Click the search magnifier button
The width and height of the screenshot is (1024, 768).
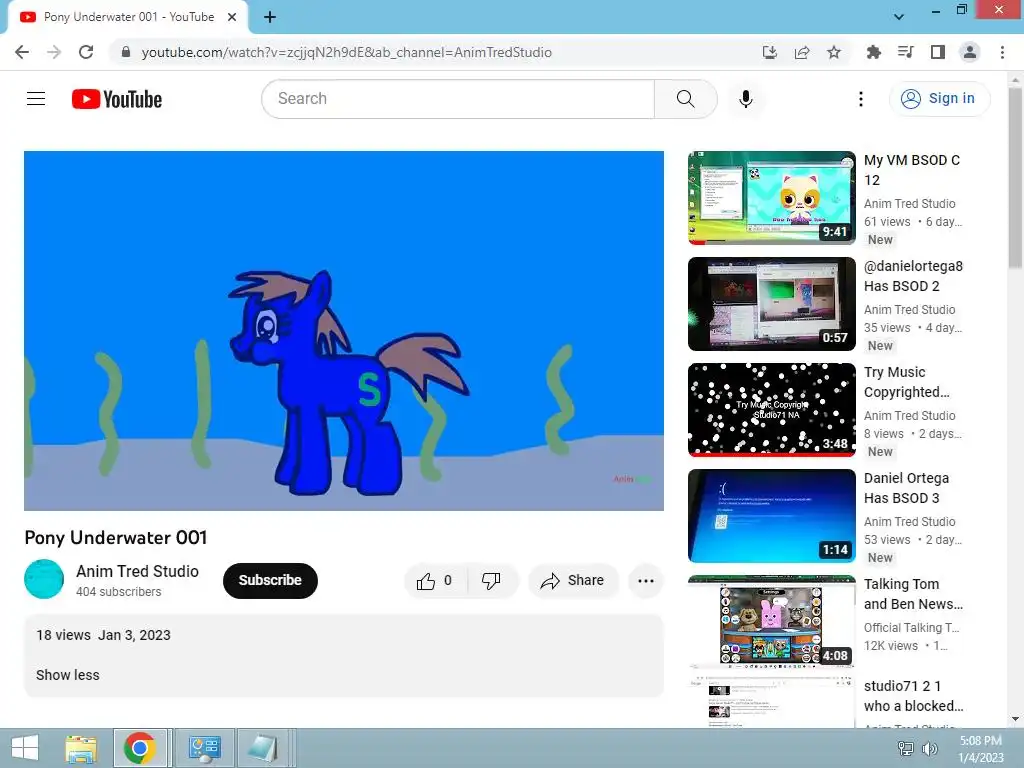click(x=685, y=99)
